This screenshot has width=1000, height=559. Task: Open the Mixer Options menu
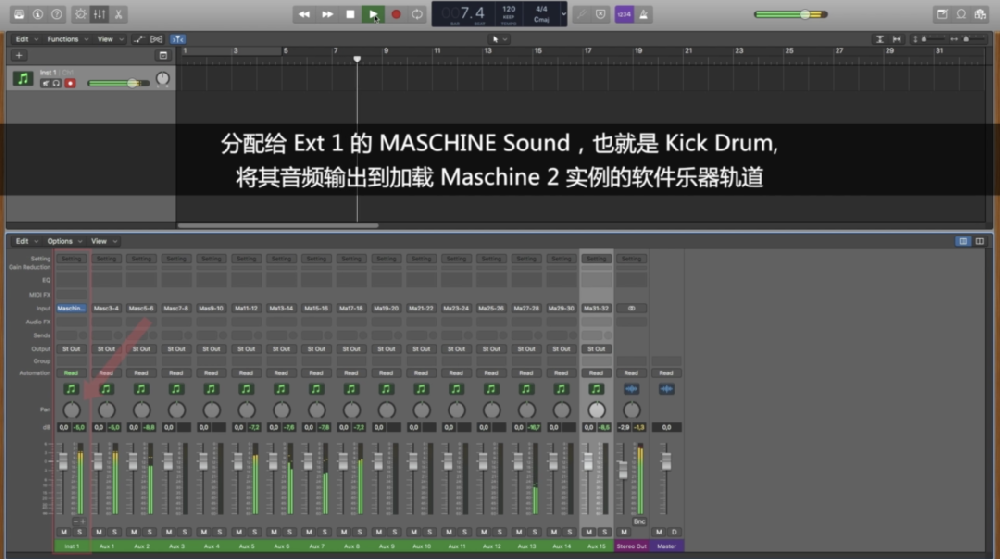click(x=64, y=242)
